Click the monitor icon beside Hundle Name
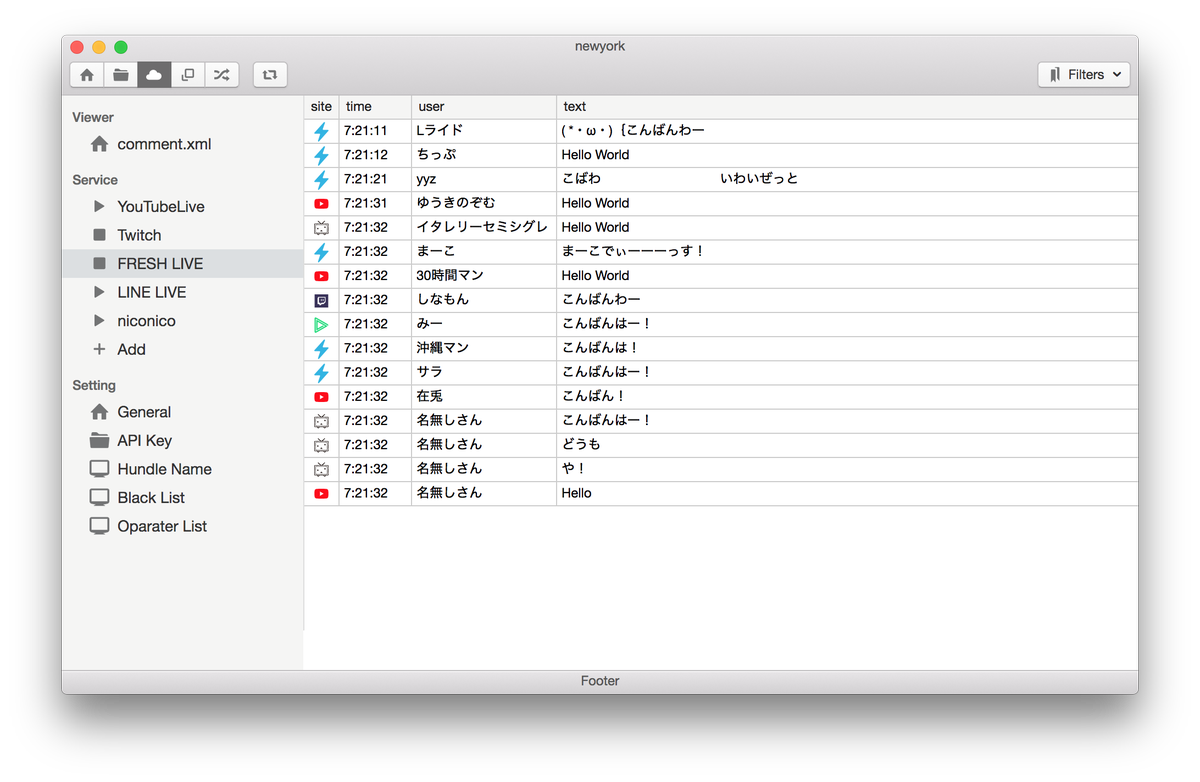The width and height of the screenshot is (1200, 782). [x=99, y=469]
